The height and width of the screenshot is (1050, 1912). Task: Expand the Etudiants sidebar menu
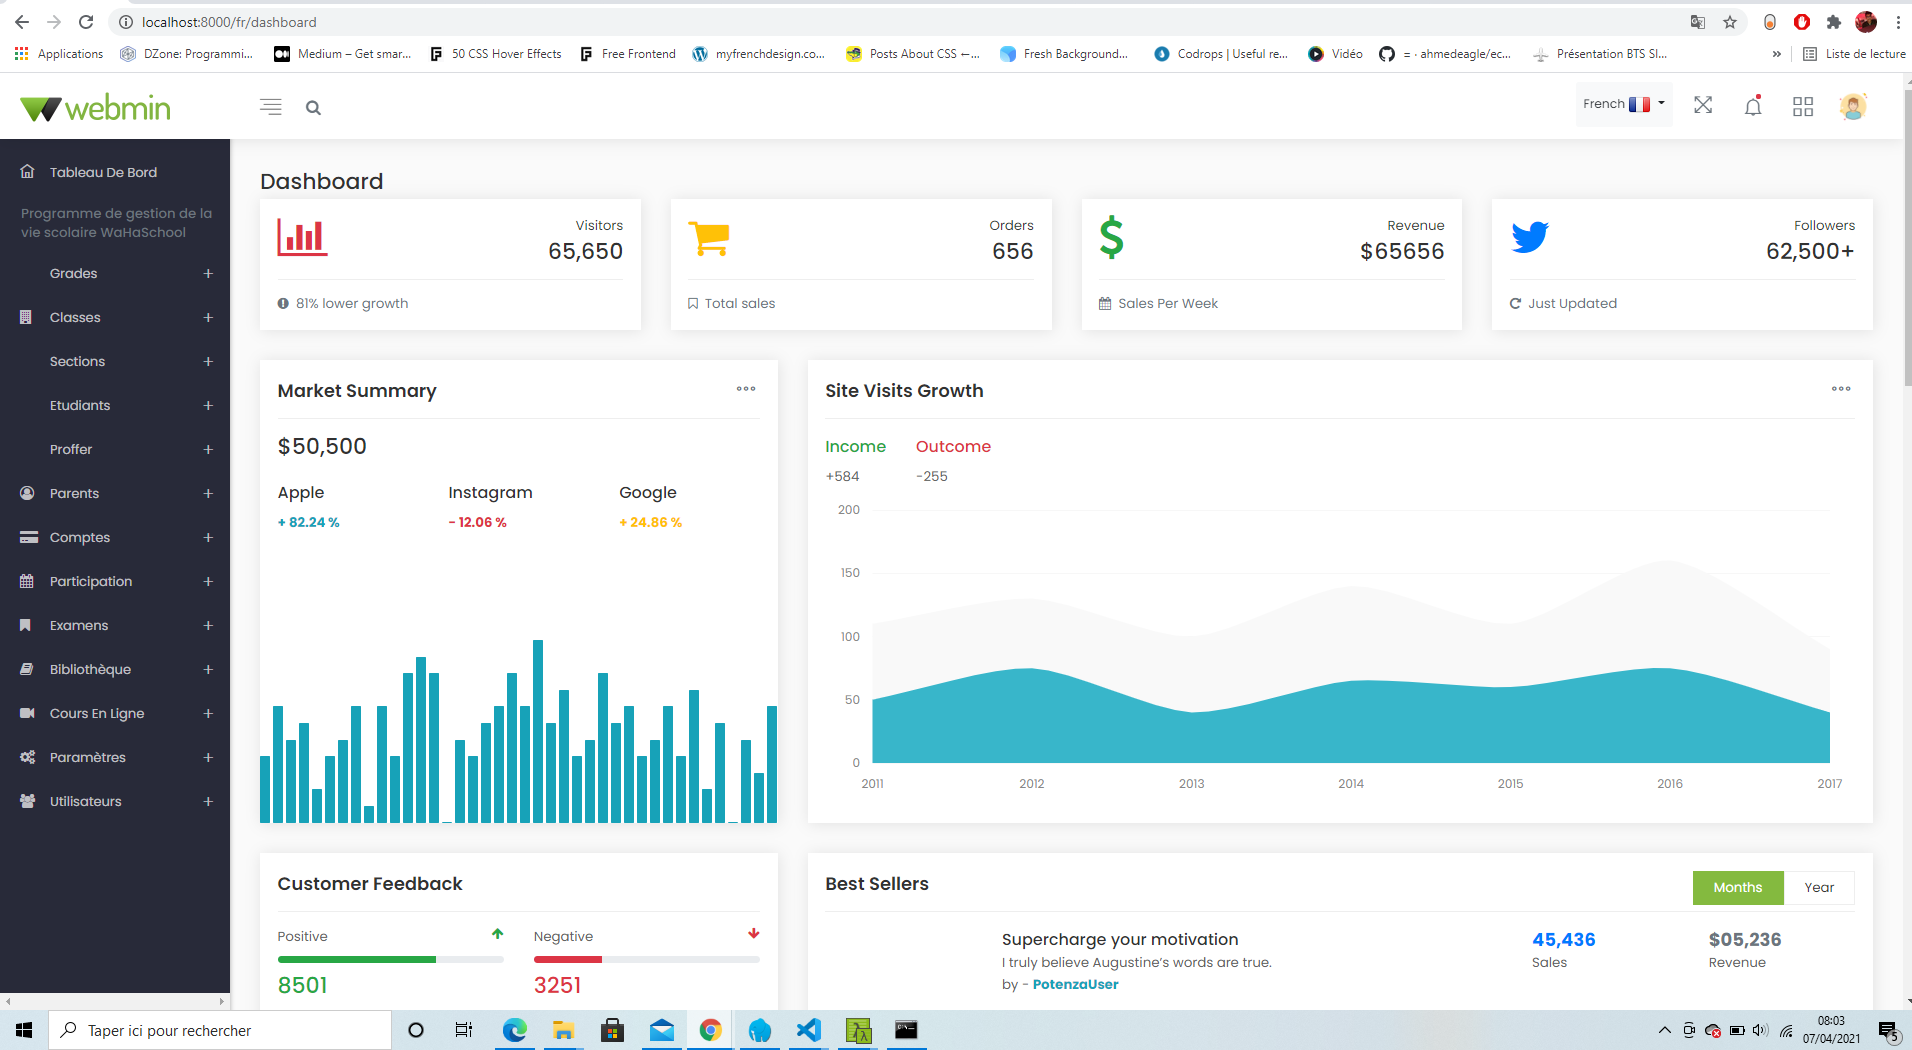[x=208, y=406]
